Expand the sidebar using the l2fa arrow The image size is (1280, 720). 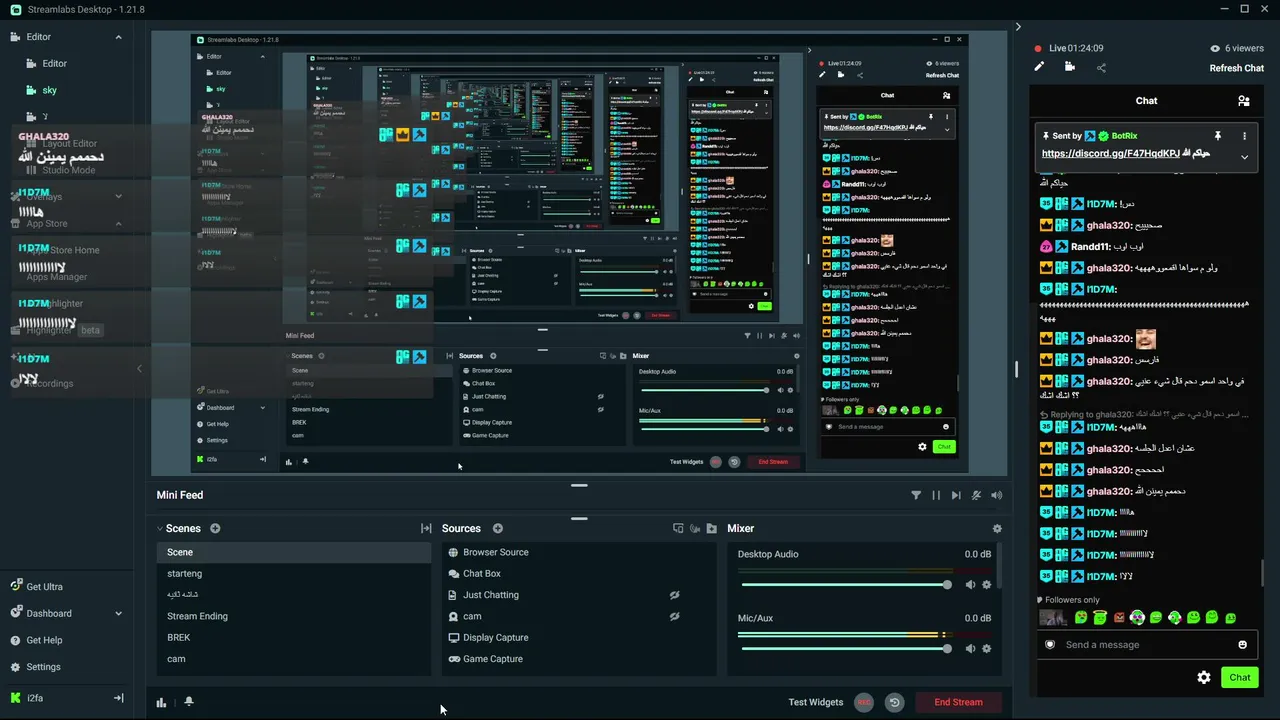118,698
